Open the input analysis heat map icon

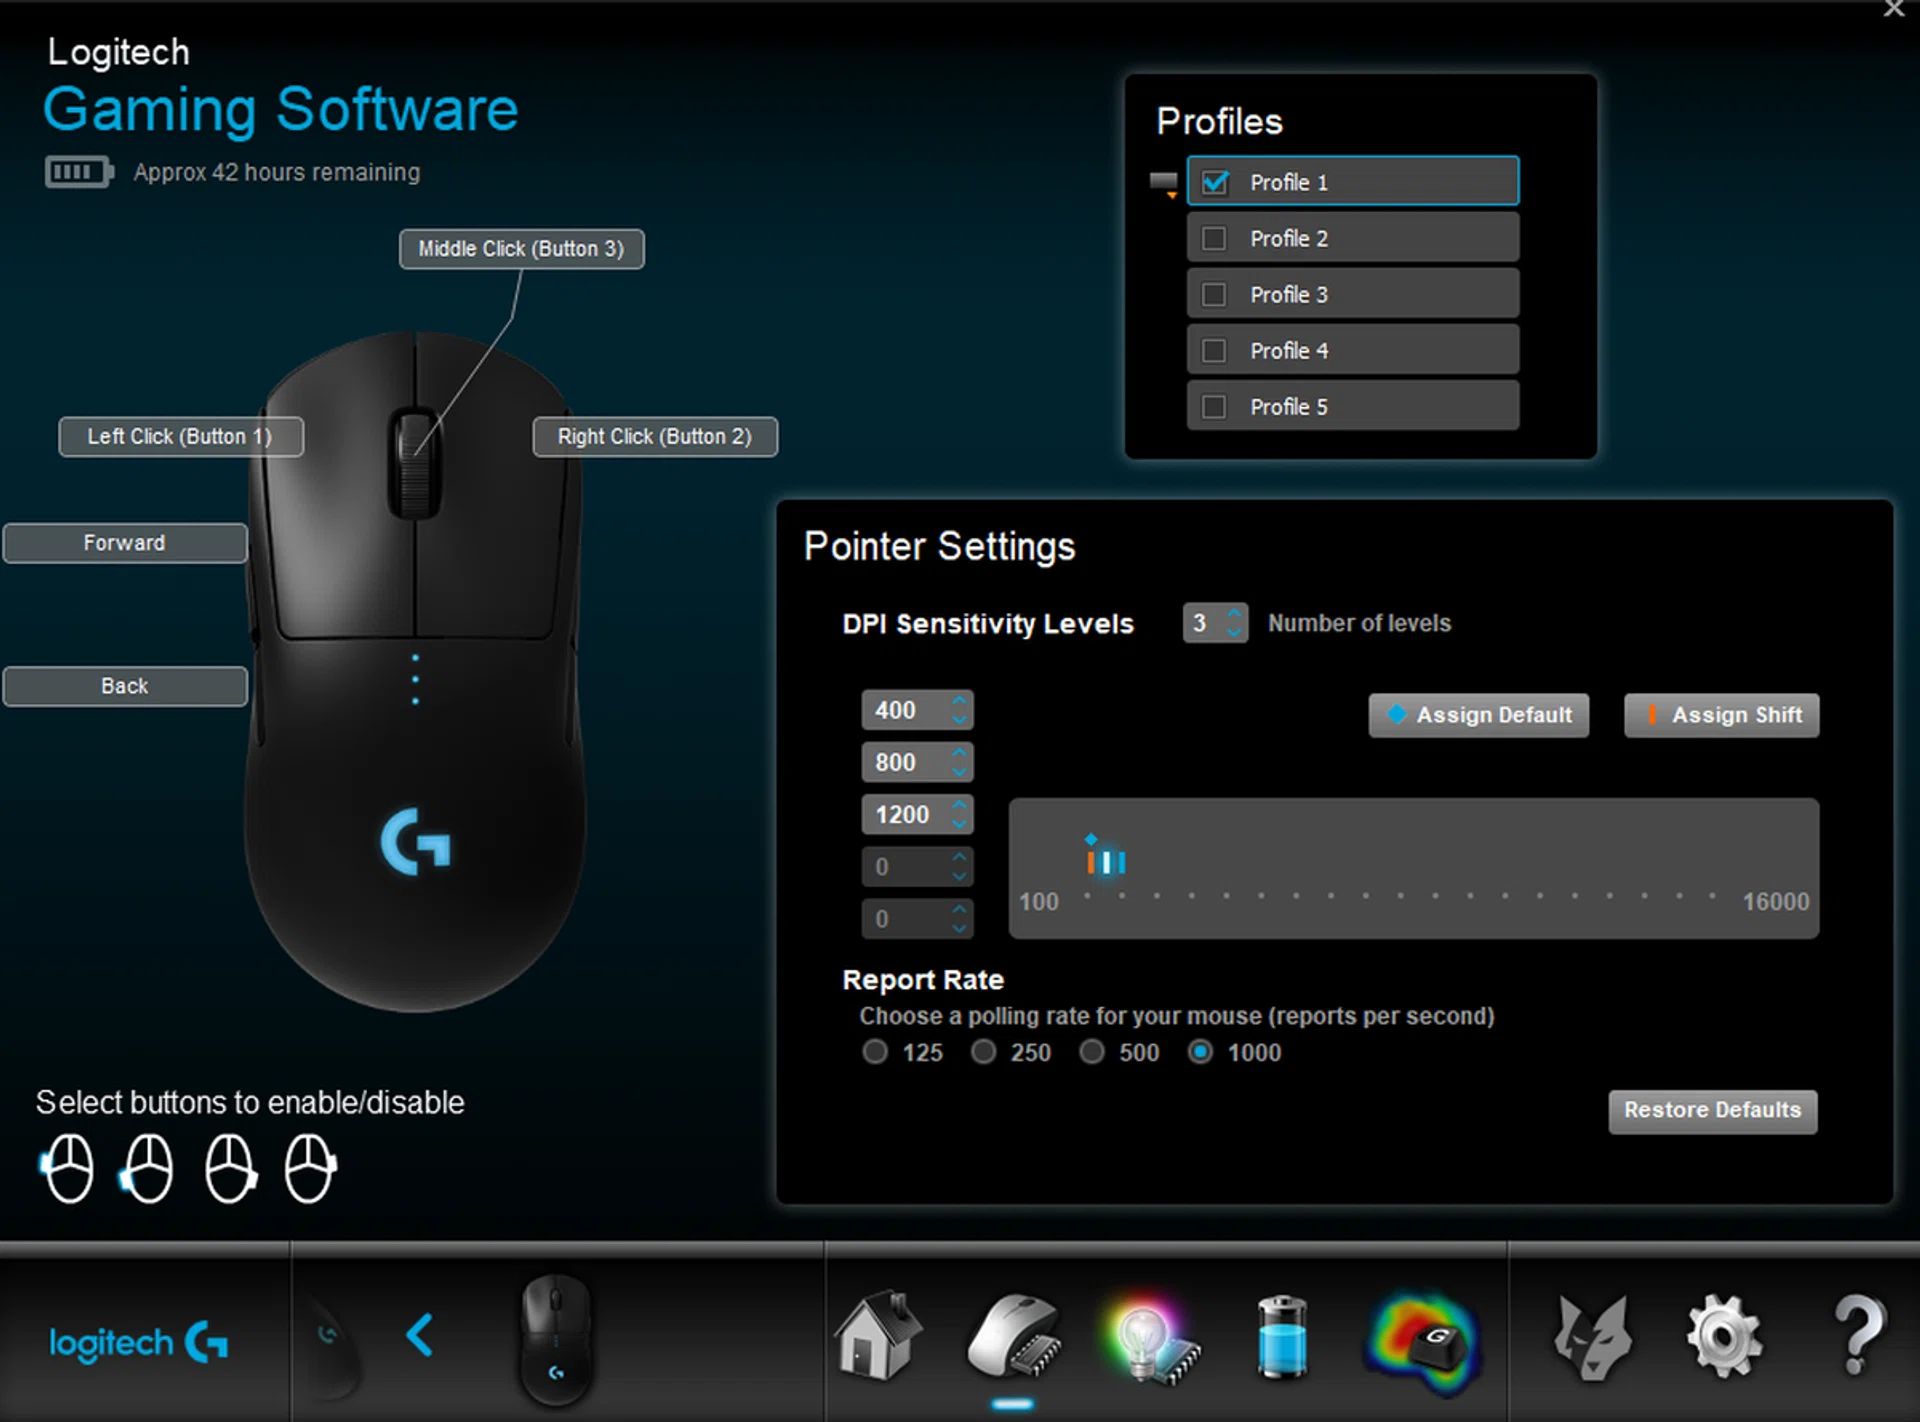[x=1424, y=1340]
